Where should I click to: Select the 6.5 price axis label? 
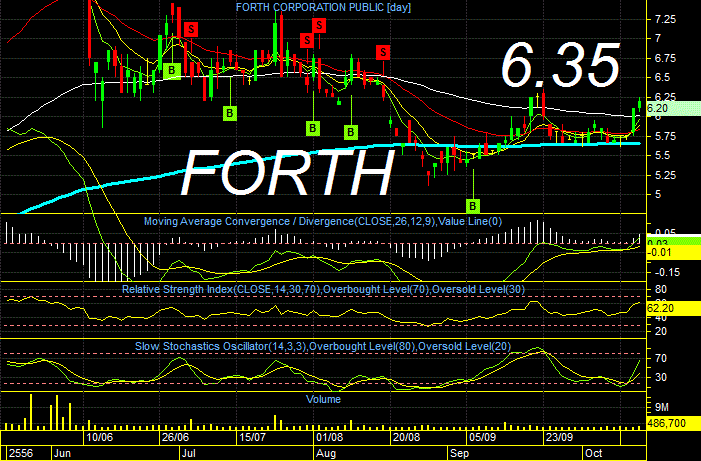(x=663, y=77)
